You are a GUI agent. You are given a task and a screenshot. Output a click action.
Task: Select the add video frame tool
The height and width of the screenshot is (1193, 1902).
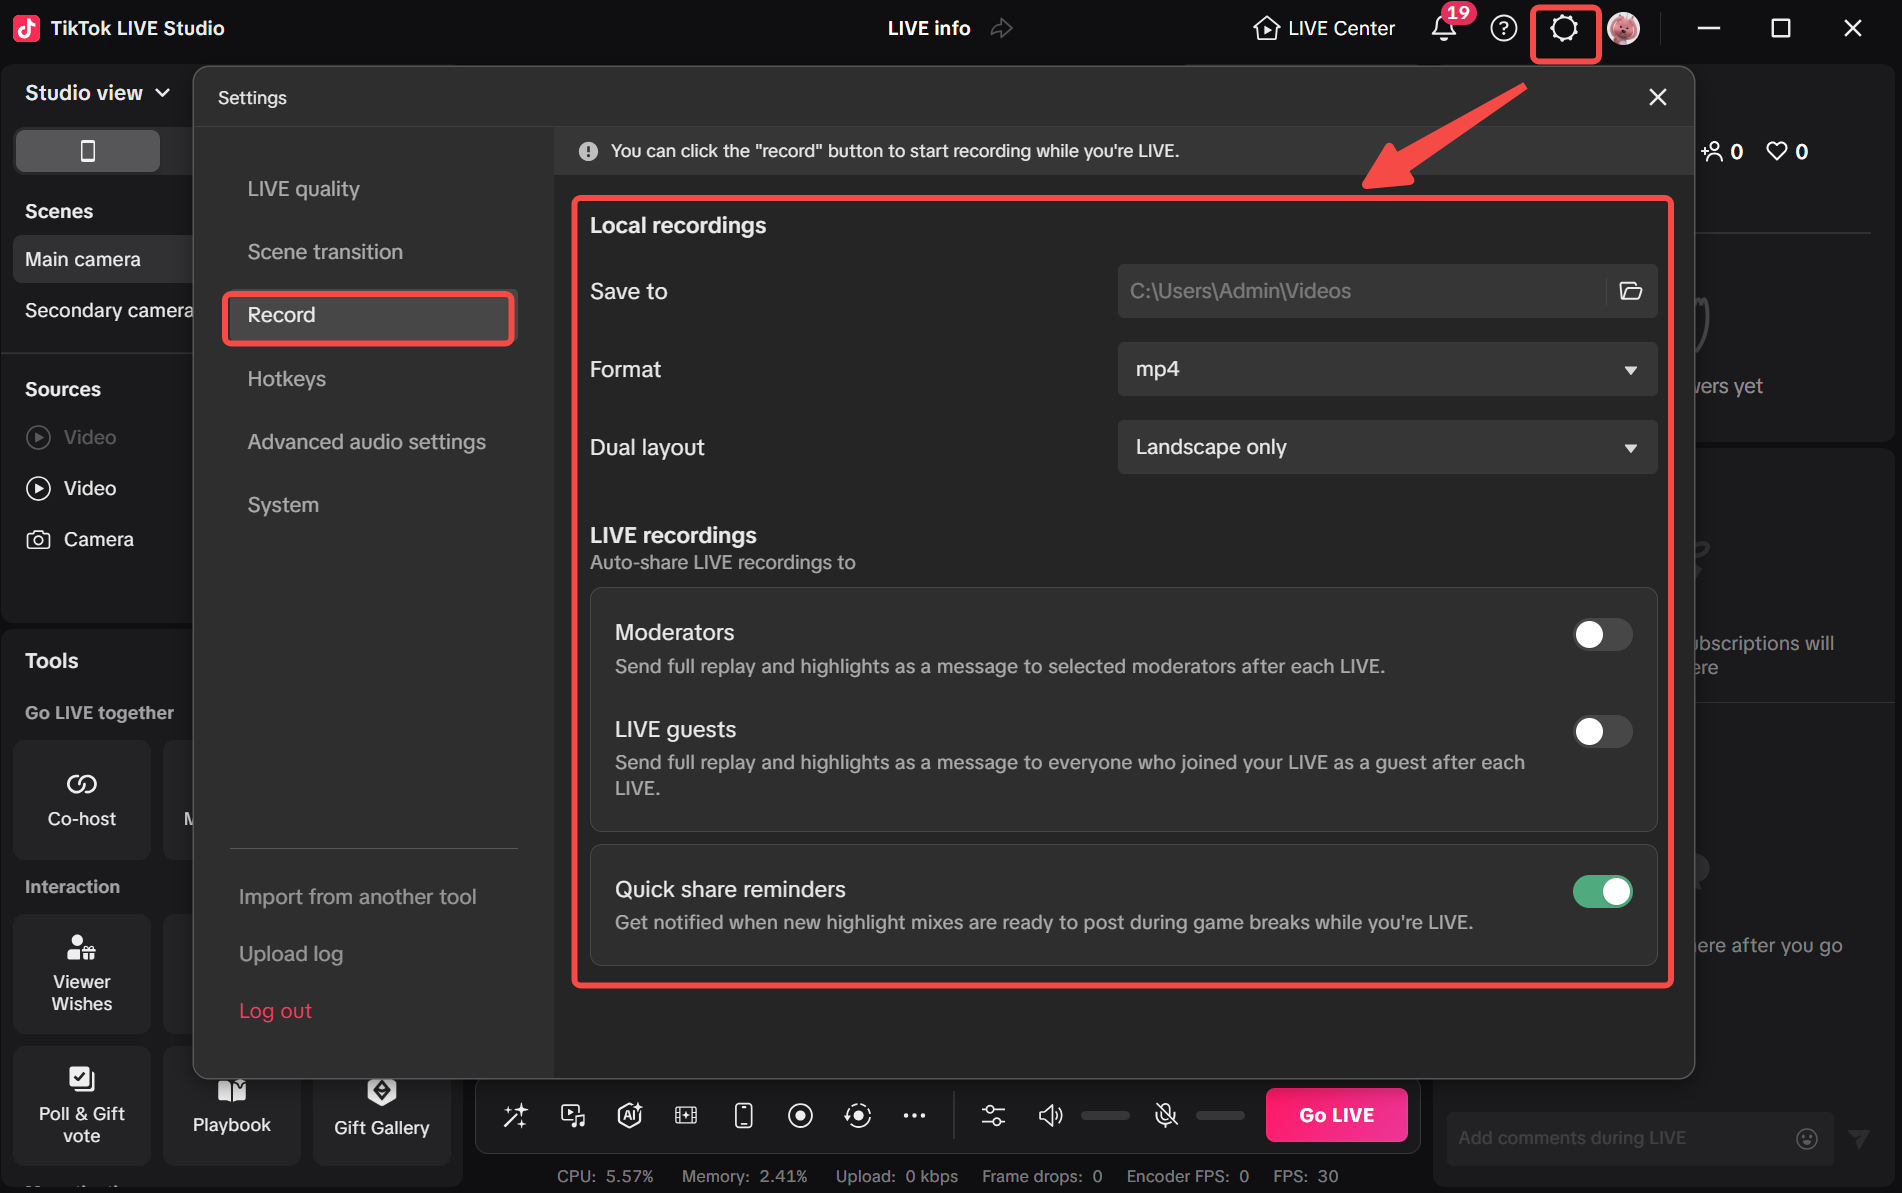tap(686, 1115)
